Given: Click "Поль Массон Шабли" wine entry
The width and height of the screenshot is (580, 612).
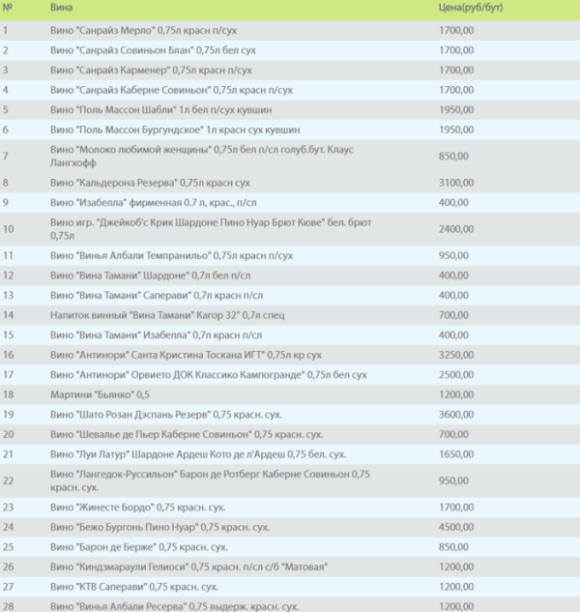Looking at the screenshot, I should (161, 110).
